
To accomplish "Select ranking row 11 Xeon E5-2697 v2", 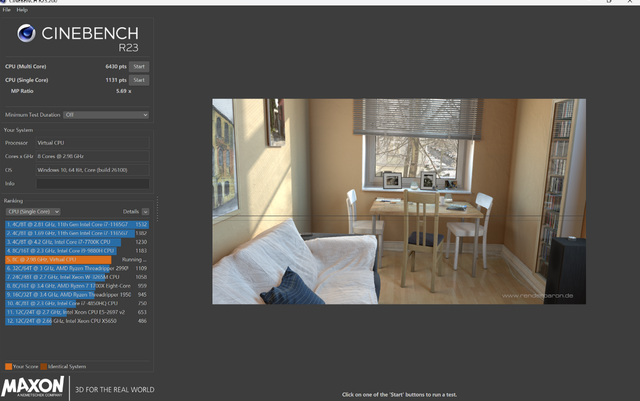I will 77,312.
